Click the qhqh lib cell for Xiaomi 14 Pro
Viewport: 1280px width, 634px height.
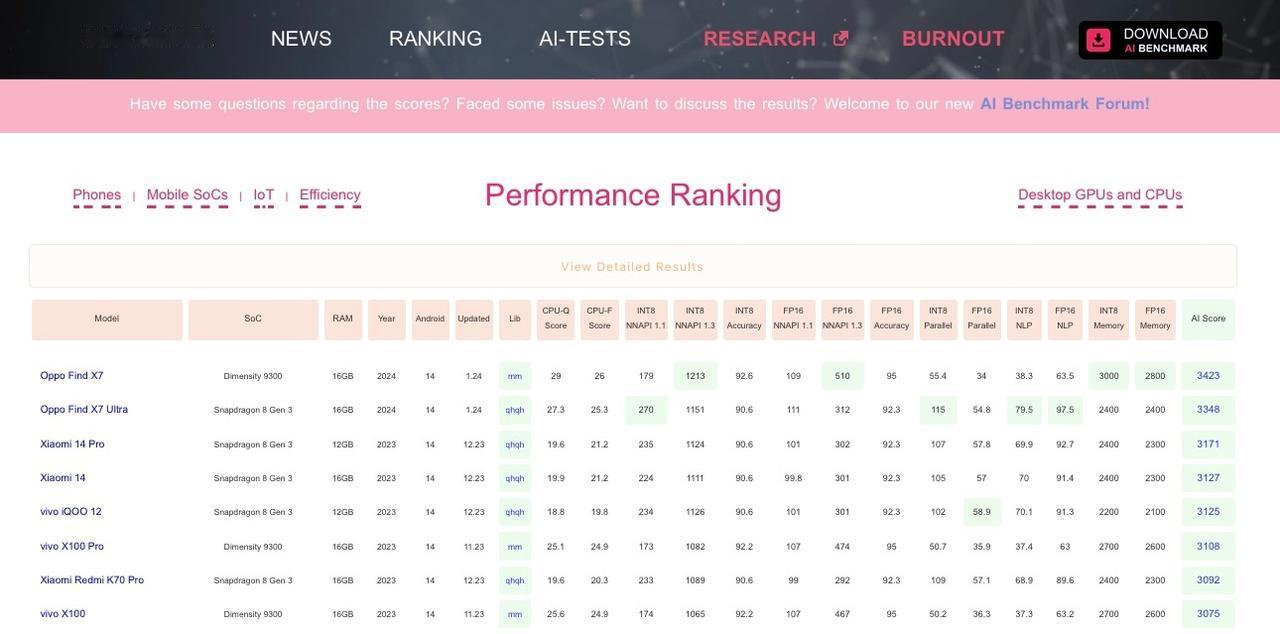(x=515, y=444)
